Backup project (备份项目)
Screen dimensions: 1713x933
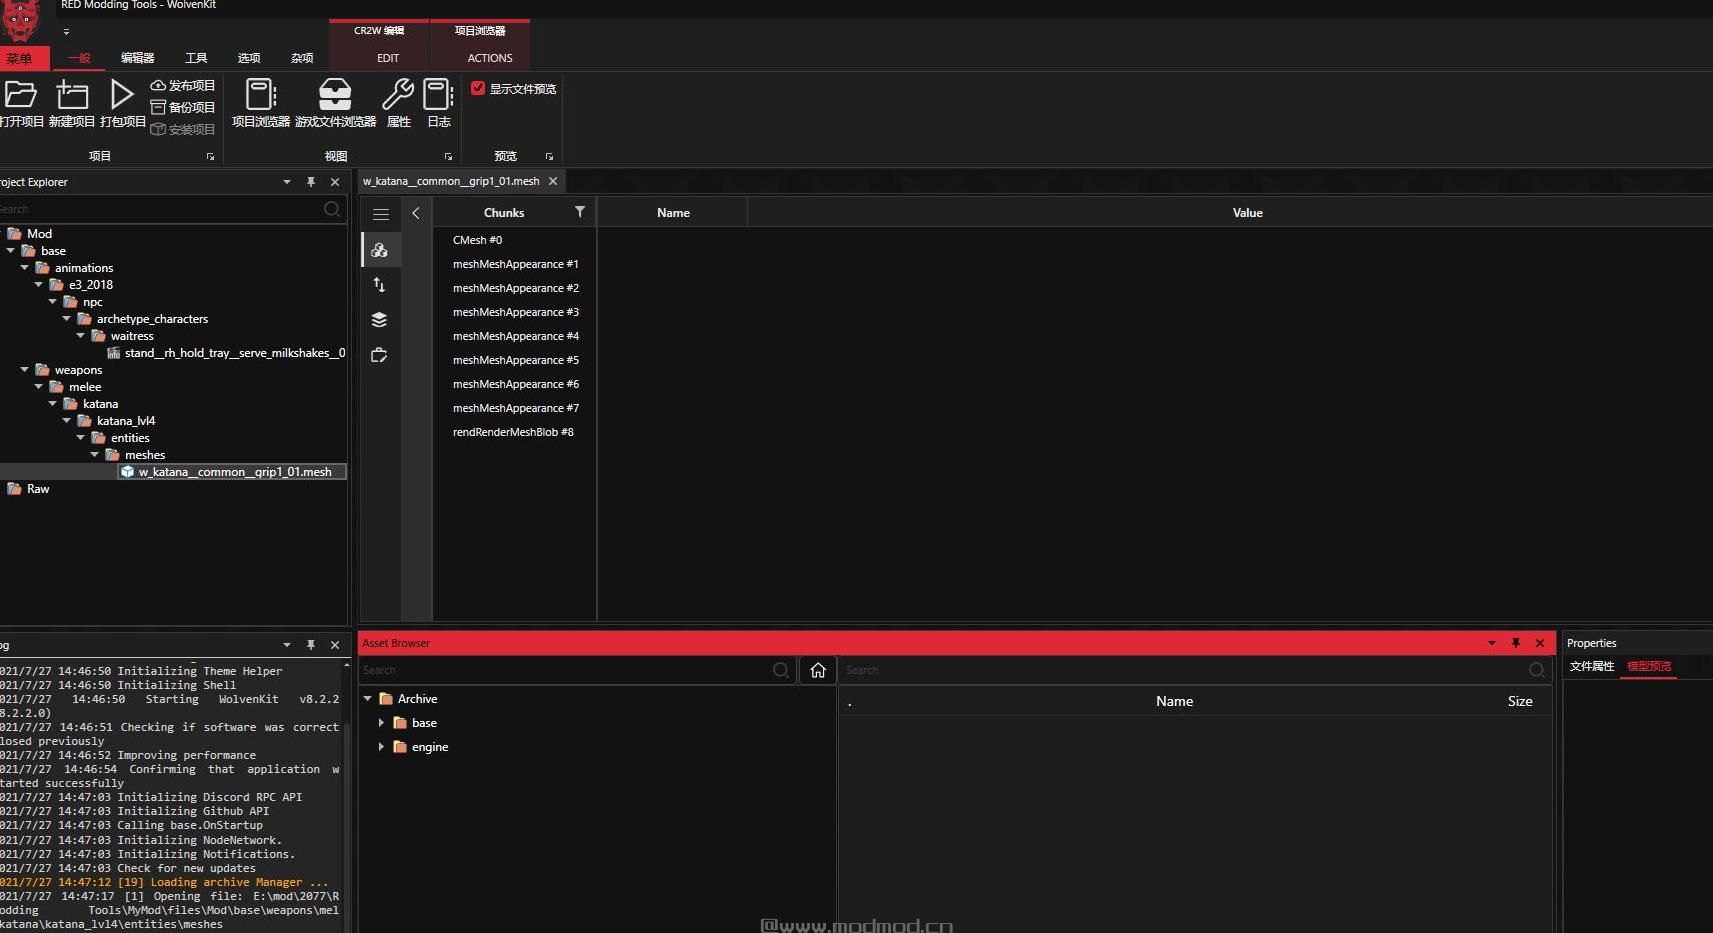[183, 107]
